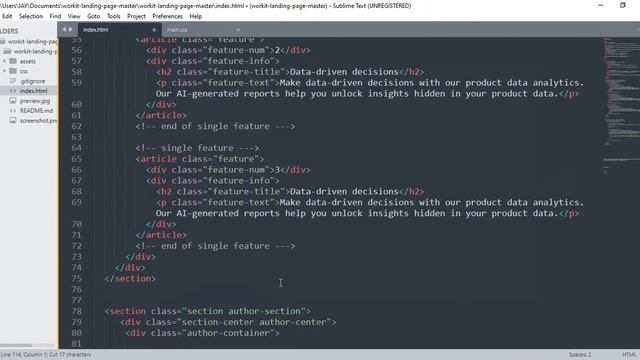This screenshot has width=640, height=360.
Task: Click 'Data-driven decisions' heading on line 68
Action: coord(344,191)
